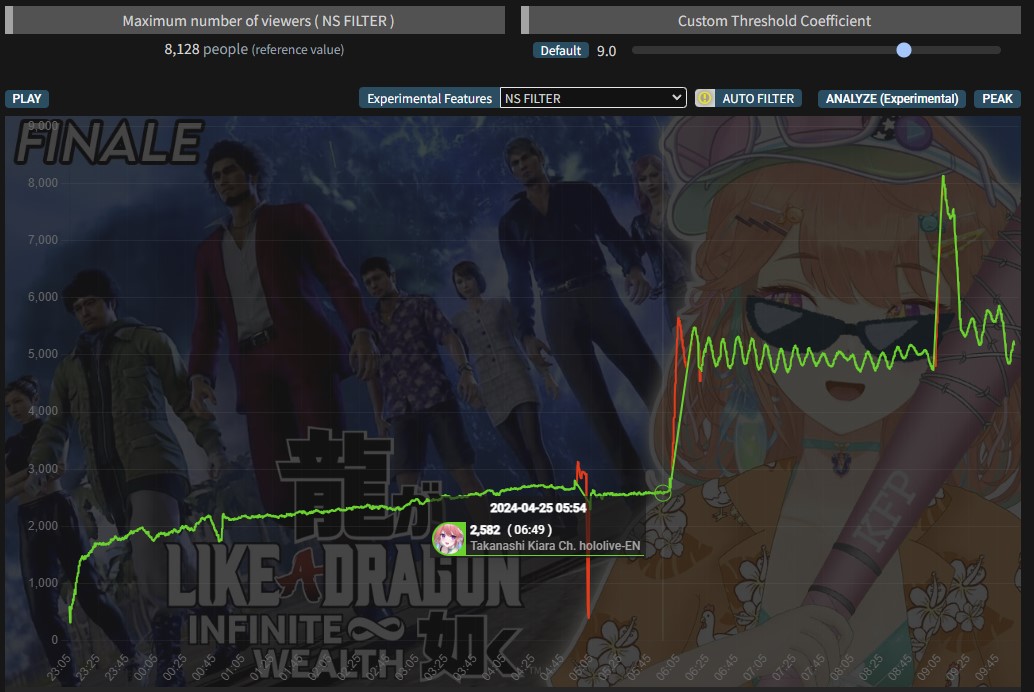Click the Custom Threshold Coefficient slider track
1034x692 pixels.
point(816,50)
